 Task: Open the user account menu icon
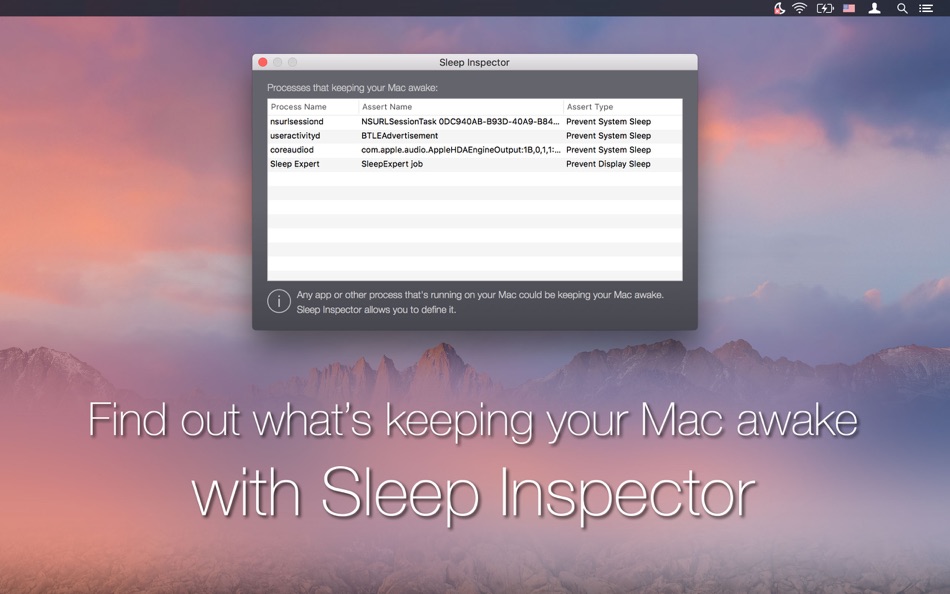click(x=874, y=8)
